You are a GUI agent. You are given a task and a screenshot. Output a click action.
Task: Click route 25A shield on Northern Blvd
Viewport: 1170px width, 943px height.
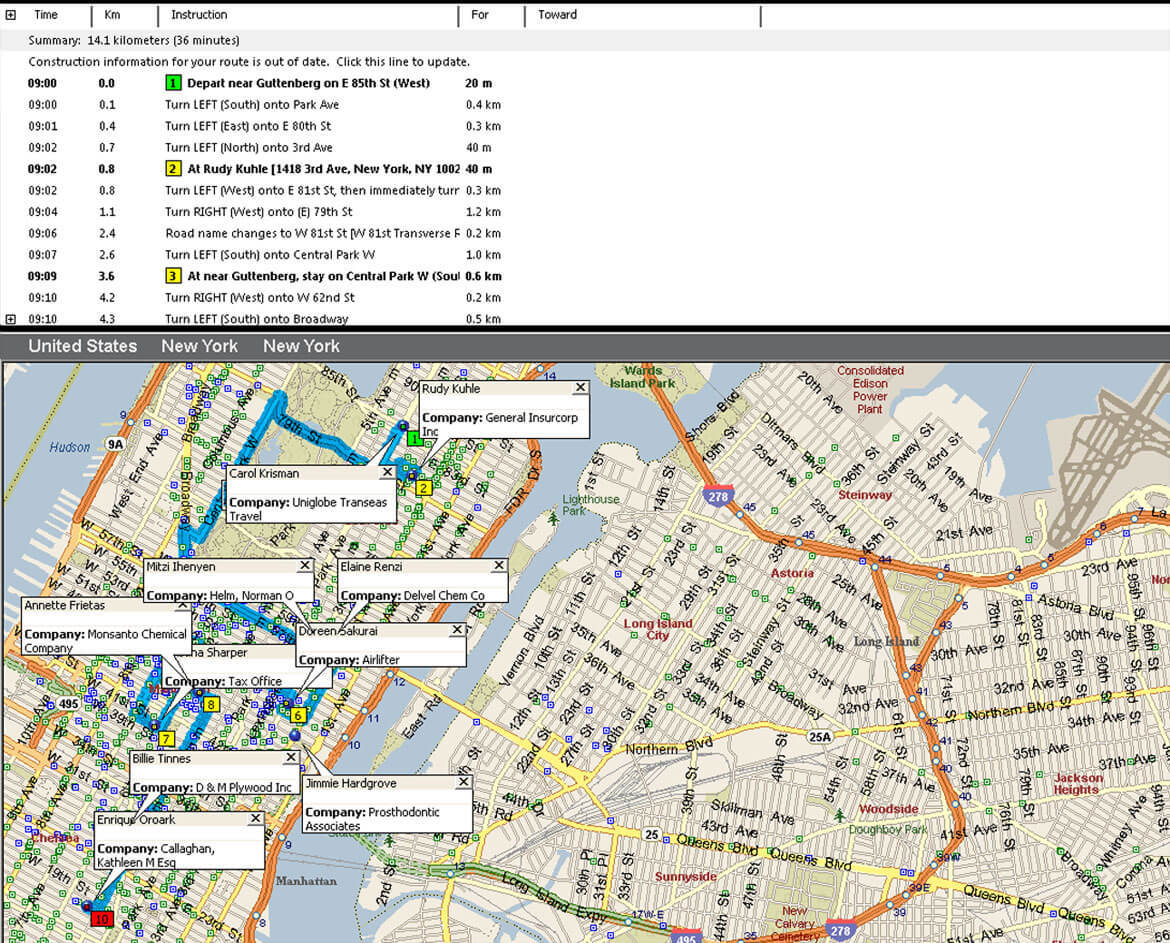819,737
